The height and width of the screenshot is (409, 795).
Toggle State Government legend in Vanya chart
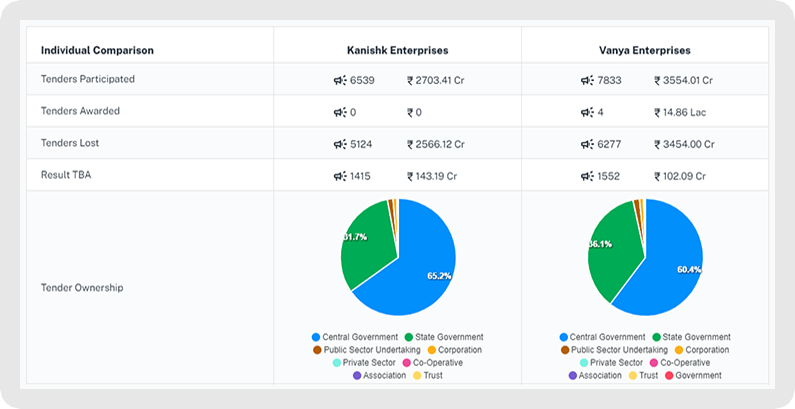point(692,337)
